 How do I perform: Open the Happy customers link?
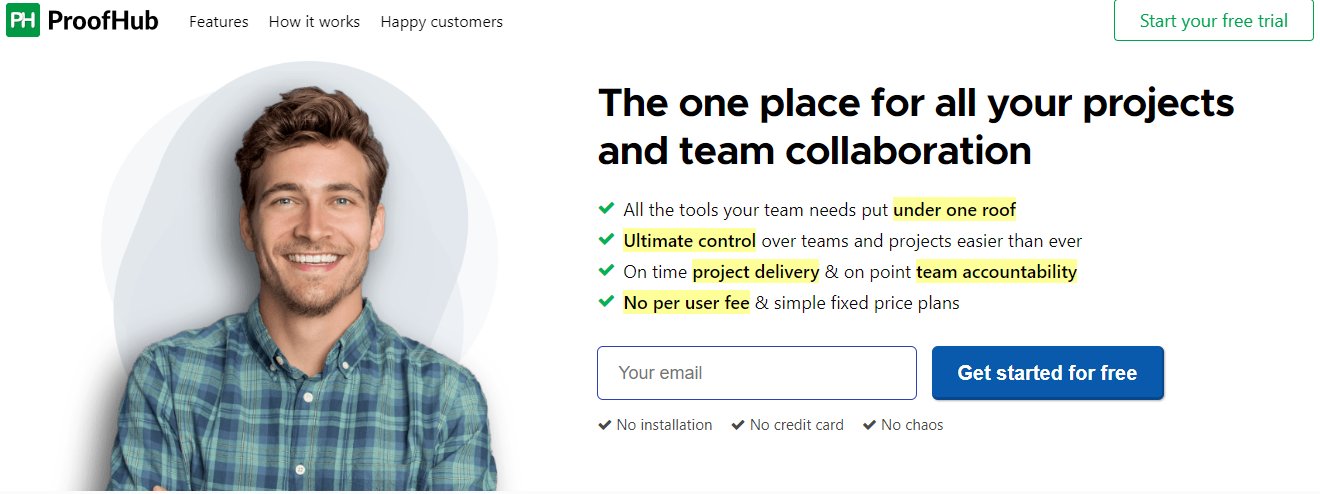pyautogui.click(x=442, y=21)
